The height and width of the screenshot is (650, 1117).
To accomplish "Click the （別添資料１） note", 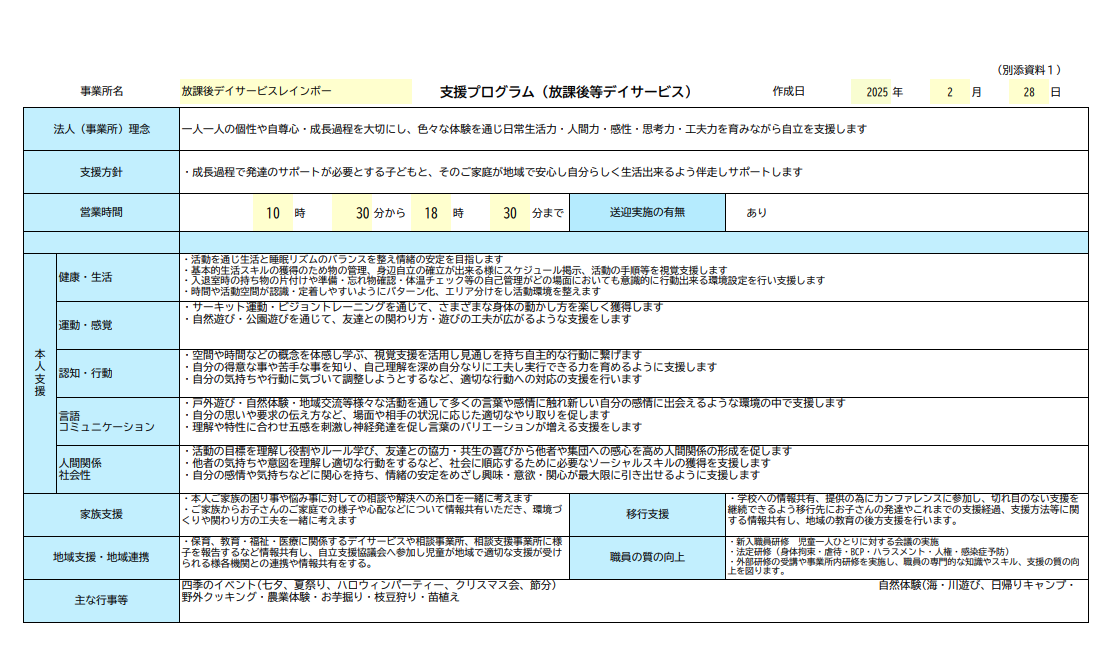I will point(1029,70).
